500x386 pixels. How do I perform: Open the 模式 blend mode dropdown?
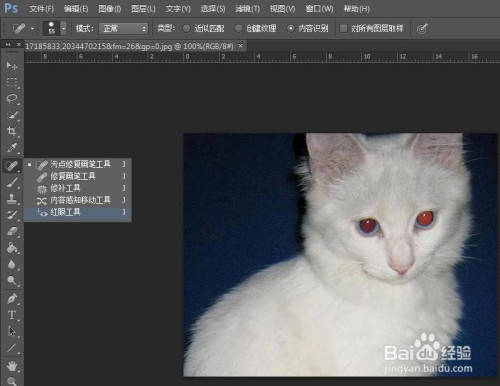(123, 29)
